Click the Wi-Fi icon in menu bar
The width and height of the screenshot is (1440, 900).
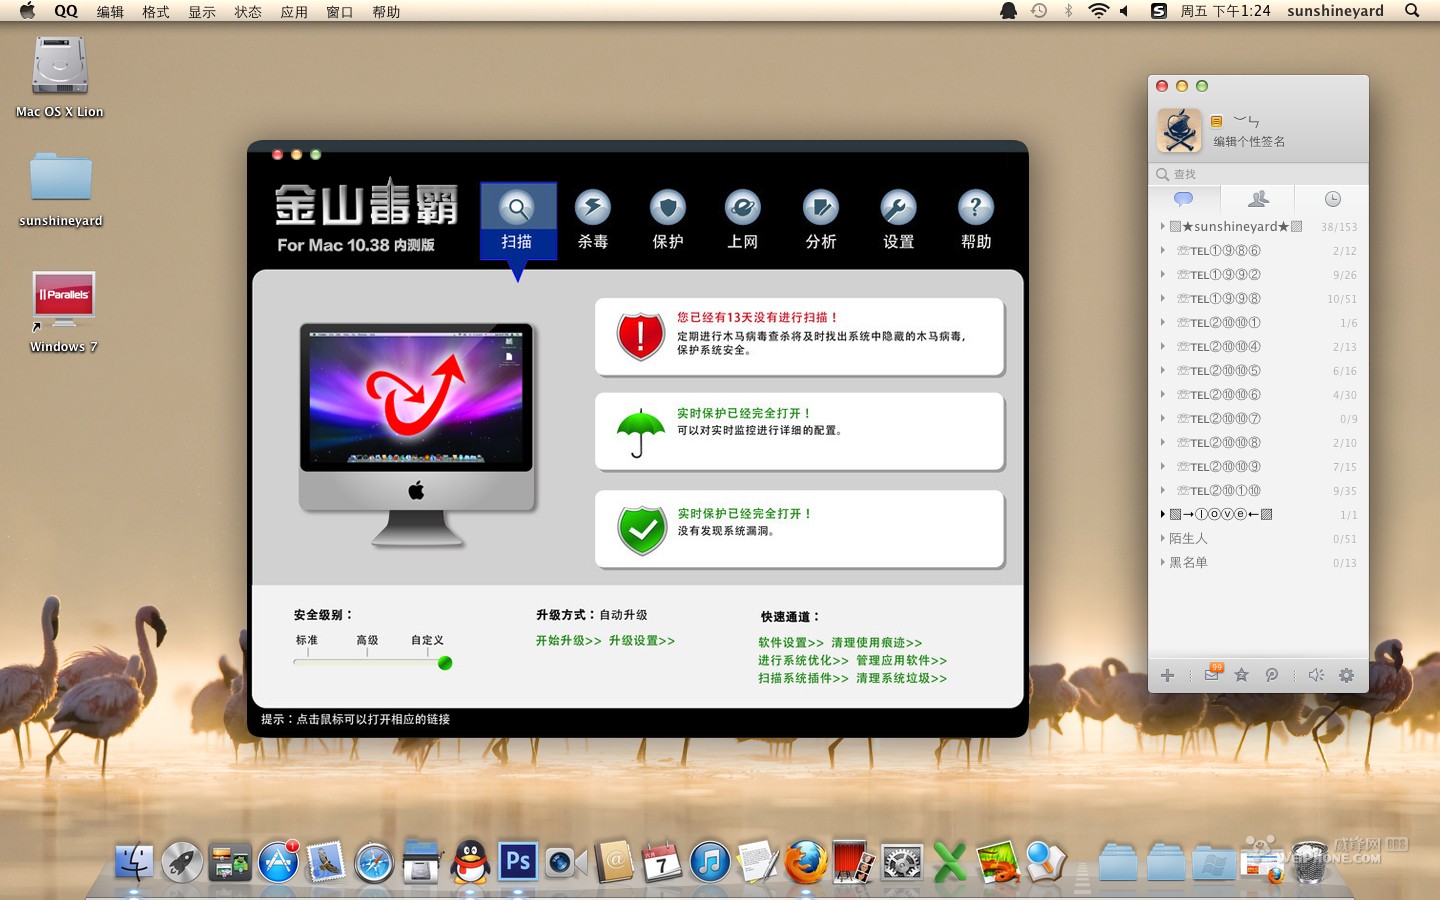click(x=1098, y=11)
